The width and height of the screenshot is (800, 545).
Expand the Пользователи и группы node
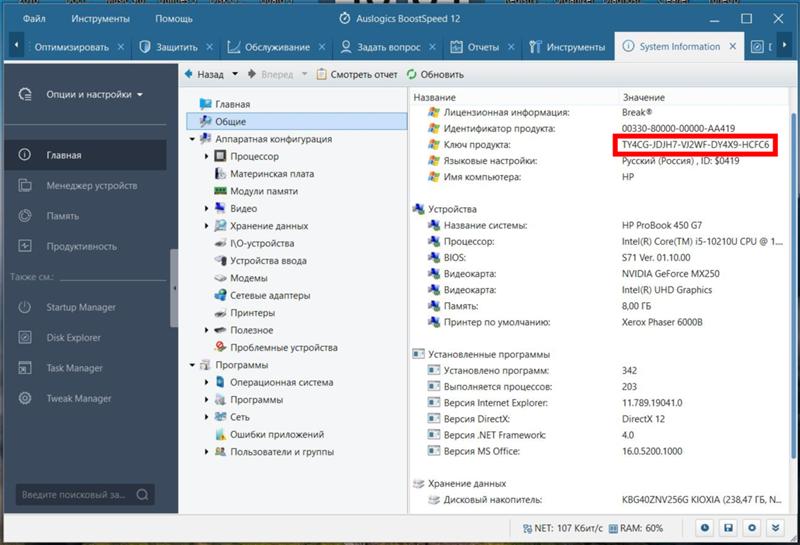(207, 452)
